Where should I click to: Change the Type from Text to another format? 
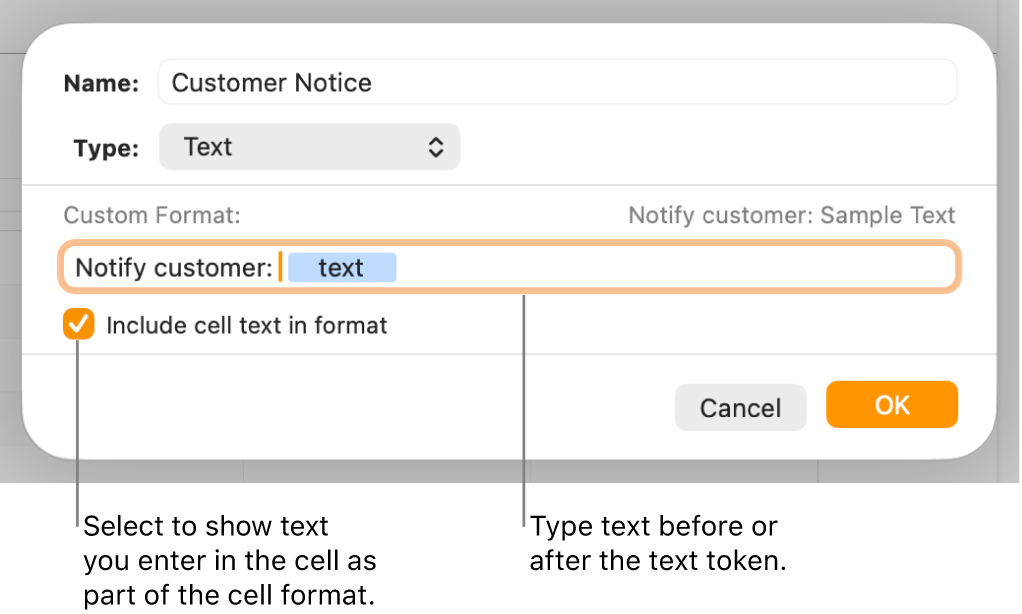pyautogui.click(x=309, y=146)
